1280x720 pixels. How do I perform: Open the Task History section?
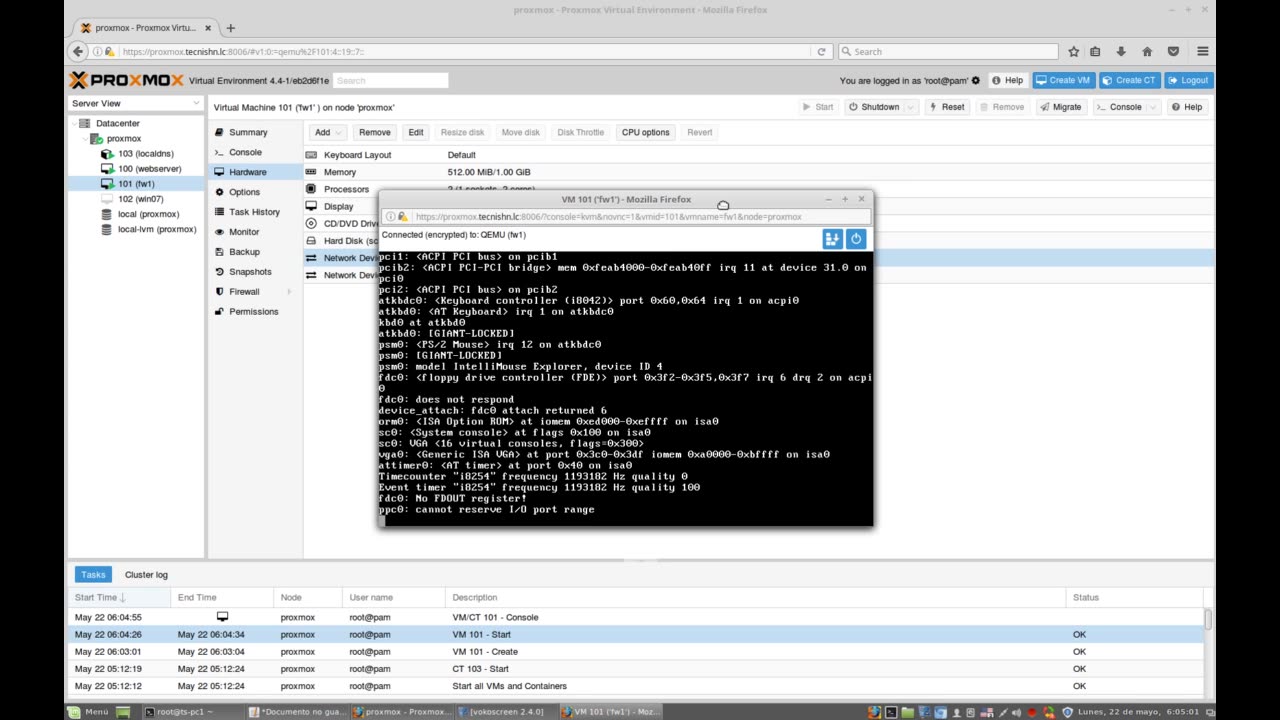tap(254, 212)
